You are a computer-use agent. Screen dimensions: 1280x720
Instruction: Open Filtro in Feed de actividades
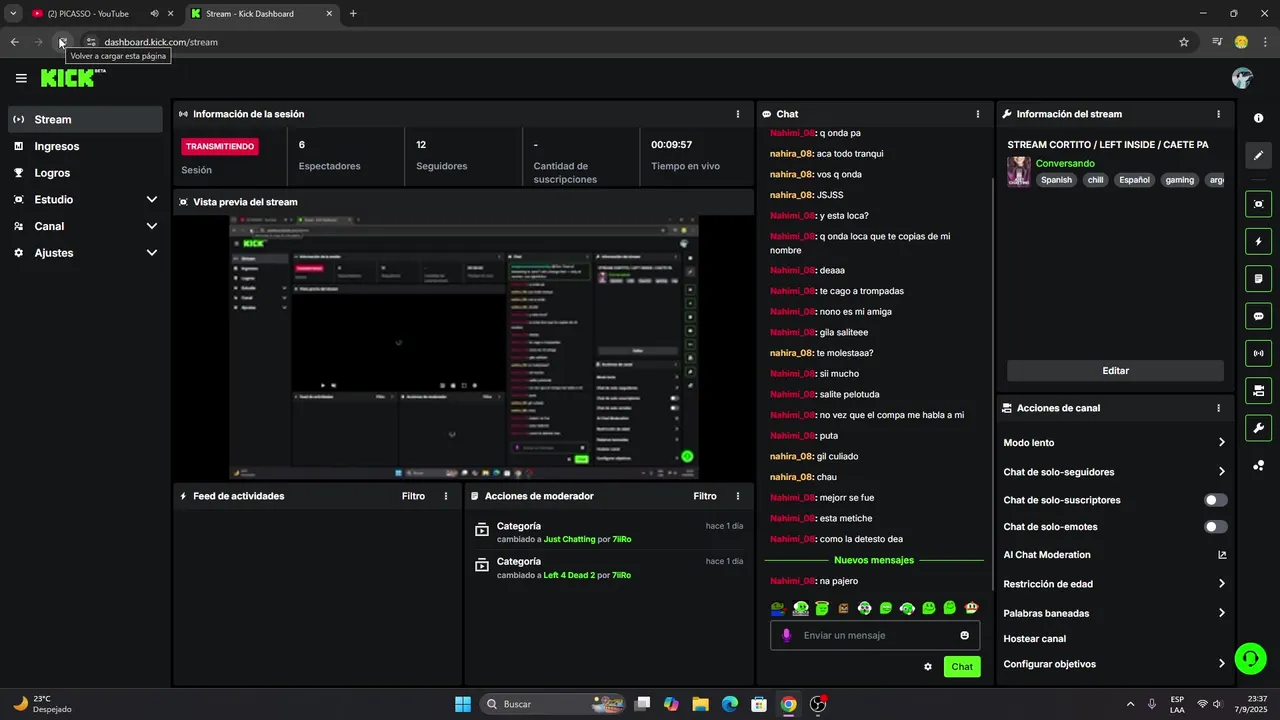pos(413,496)
